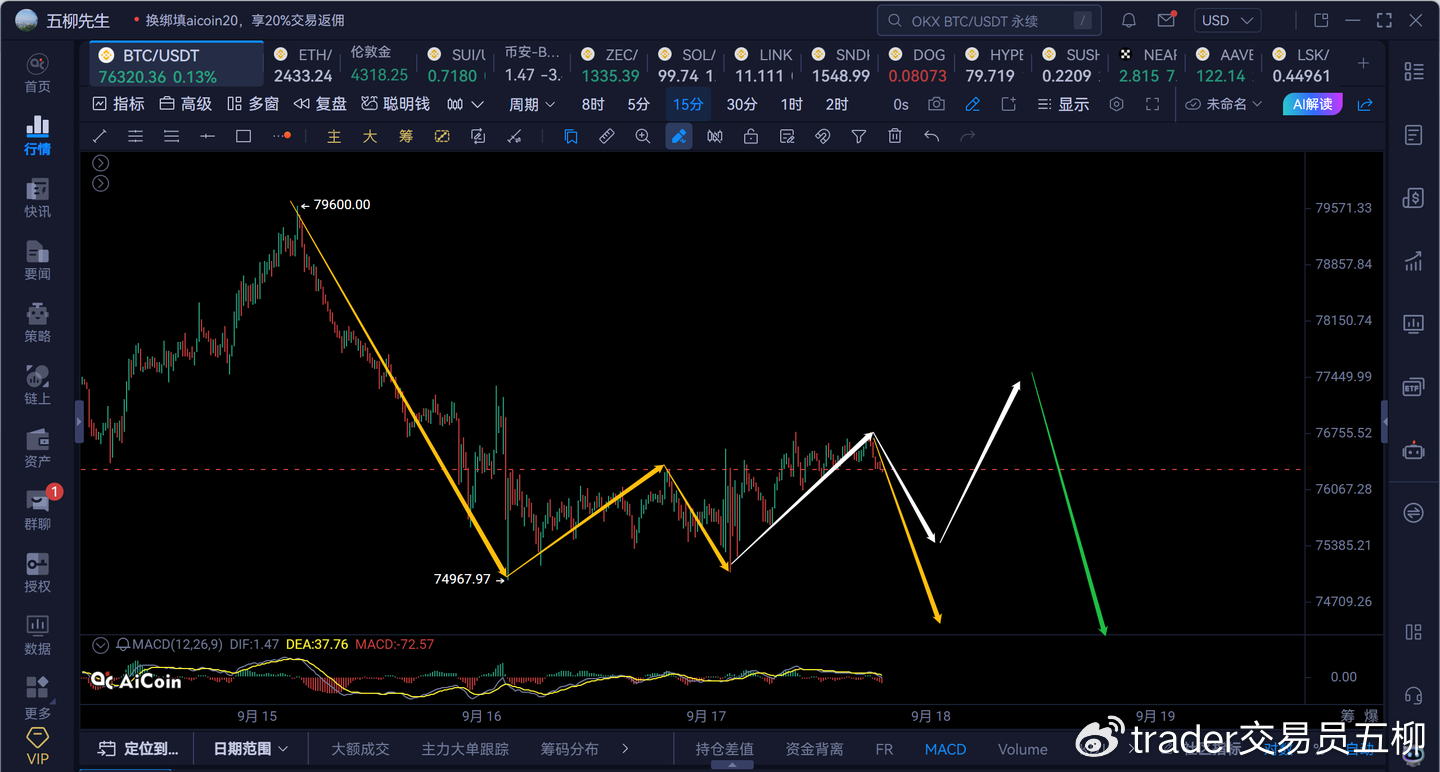1440x772 pixels.
Task: Open the 周期 period dropdown
Action: tap(532, 104)
